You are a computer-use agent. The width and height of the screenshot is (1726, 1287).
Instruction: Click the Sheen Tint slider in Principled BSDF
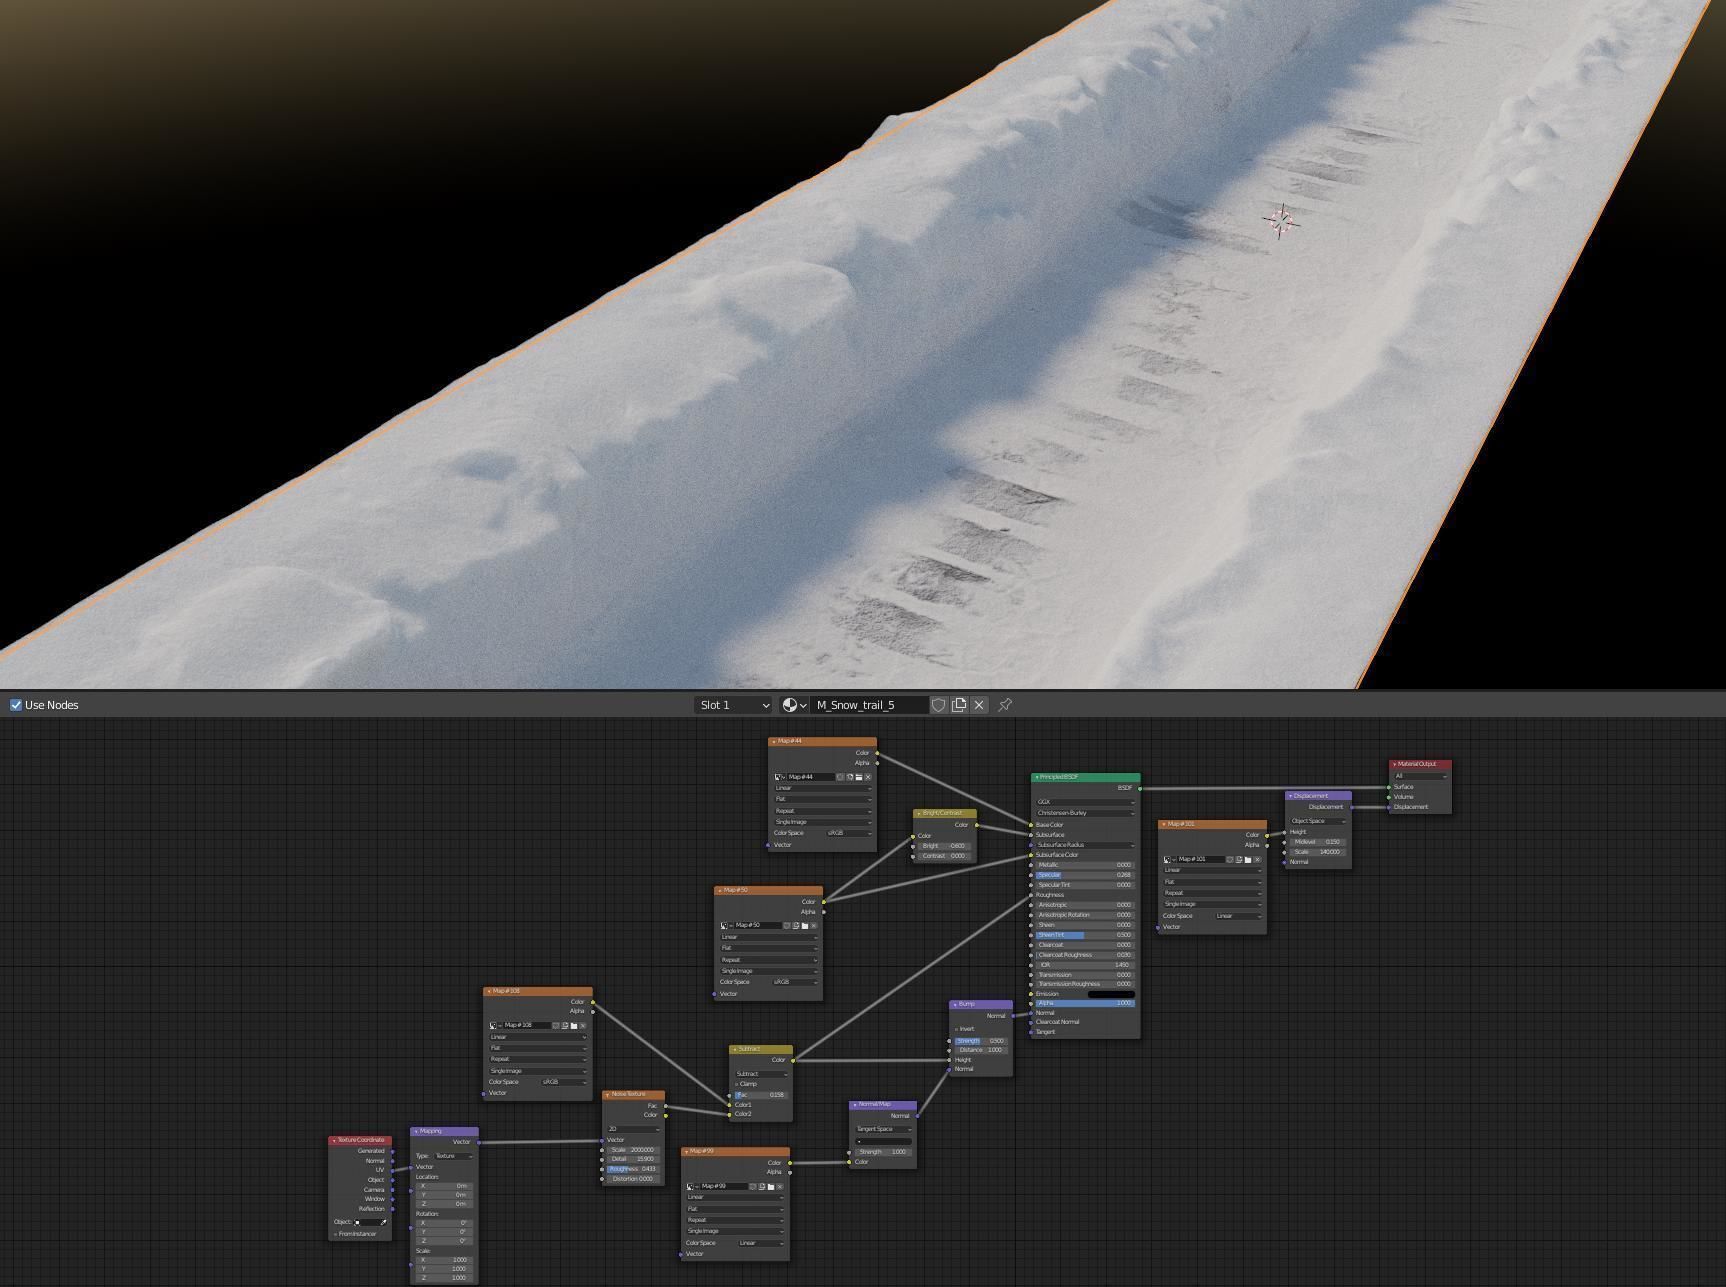pyautogui.click(x=1085, y=935)
